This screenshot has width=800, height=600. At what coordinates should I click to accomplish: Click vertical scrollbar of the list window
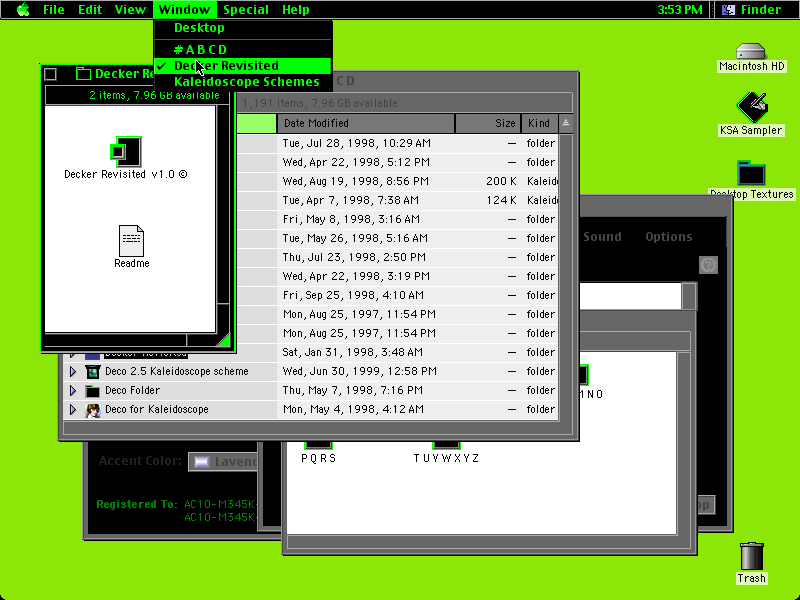click(566, 277)
